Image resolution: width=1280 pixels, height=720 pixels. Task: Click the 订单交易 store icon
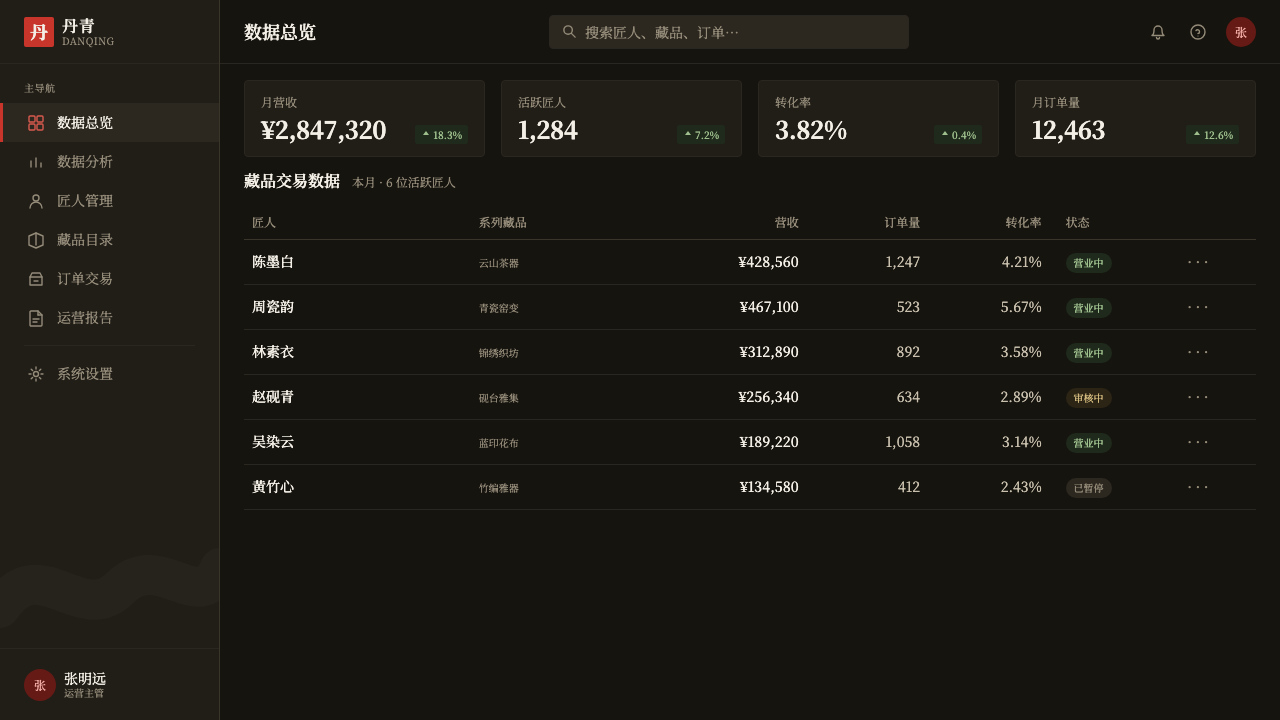coord(36,279)
